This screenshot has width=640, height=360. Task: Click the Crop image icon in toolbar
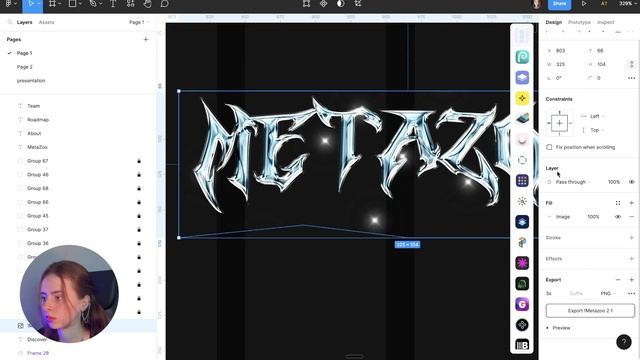tap(358, 4)
